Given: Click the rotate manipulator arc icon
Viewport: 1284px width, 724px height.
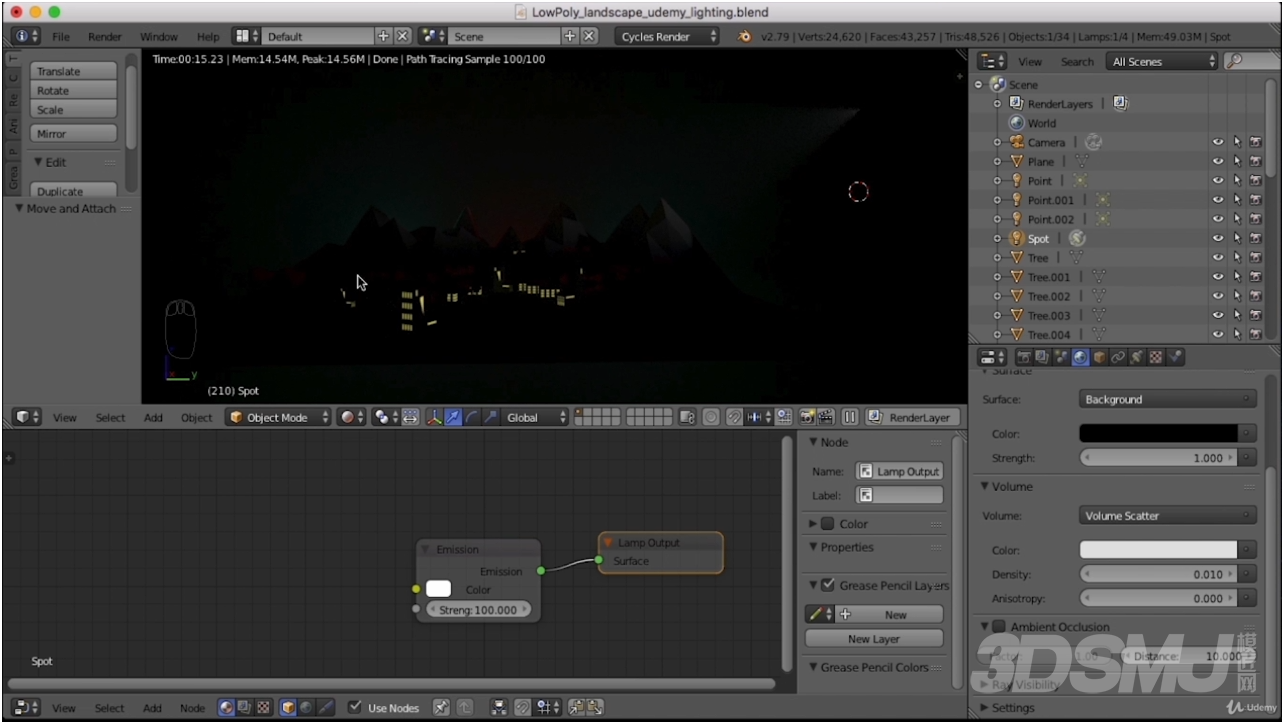Looking at the screenshot, I should pyautogui.click(x=471, y=417).
